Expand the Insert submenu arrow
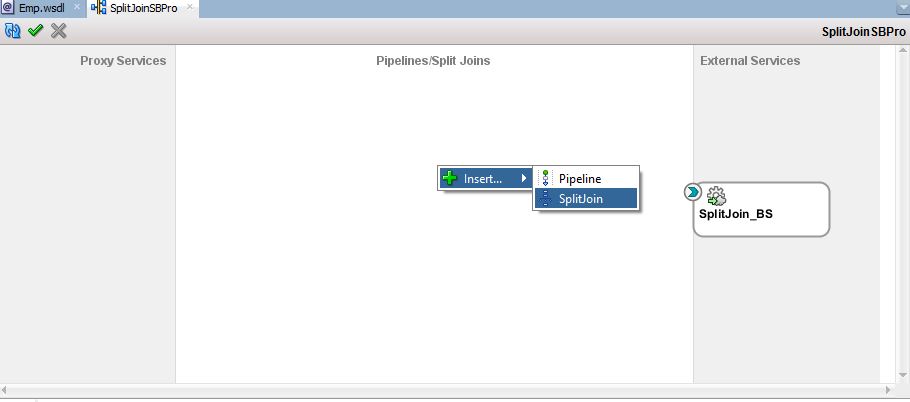 coord(524,178)
